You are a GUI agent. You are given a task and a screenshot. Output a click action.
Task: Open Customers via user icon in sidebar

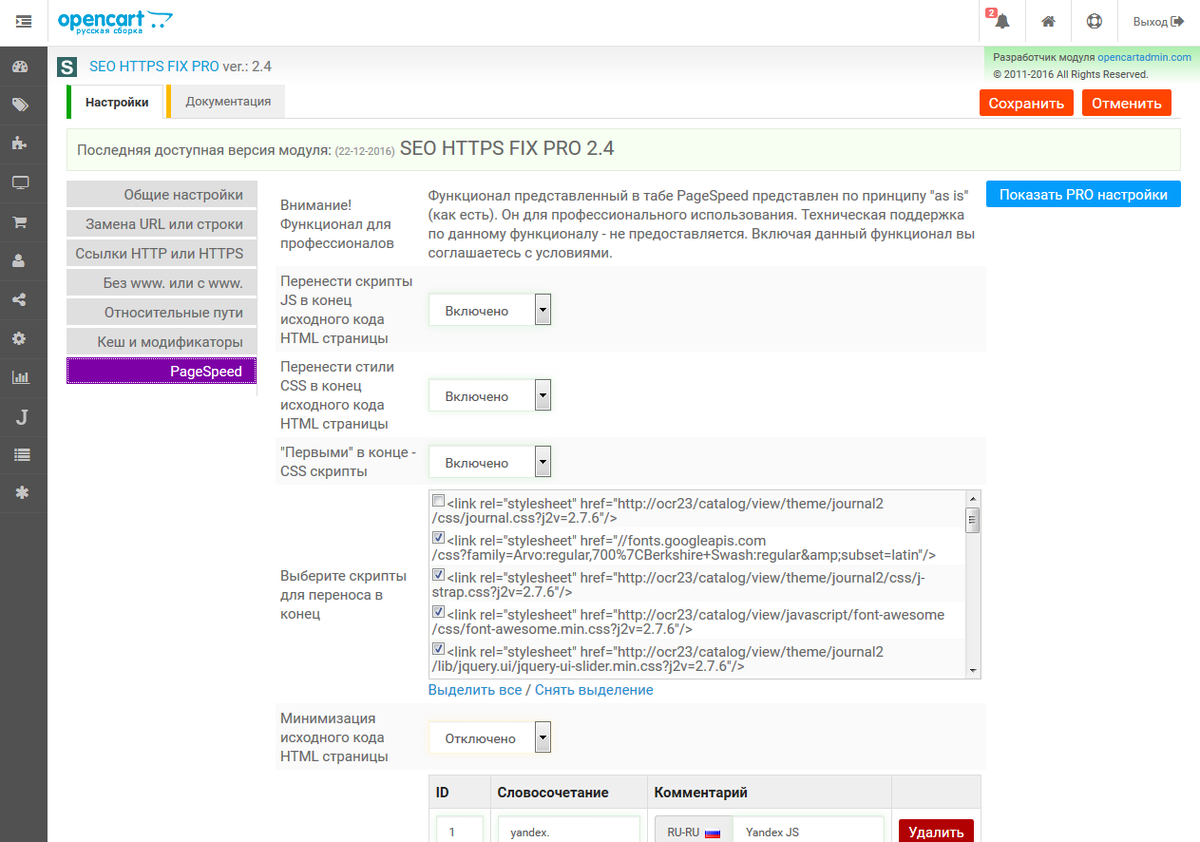[x=20, y=261]
